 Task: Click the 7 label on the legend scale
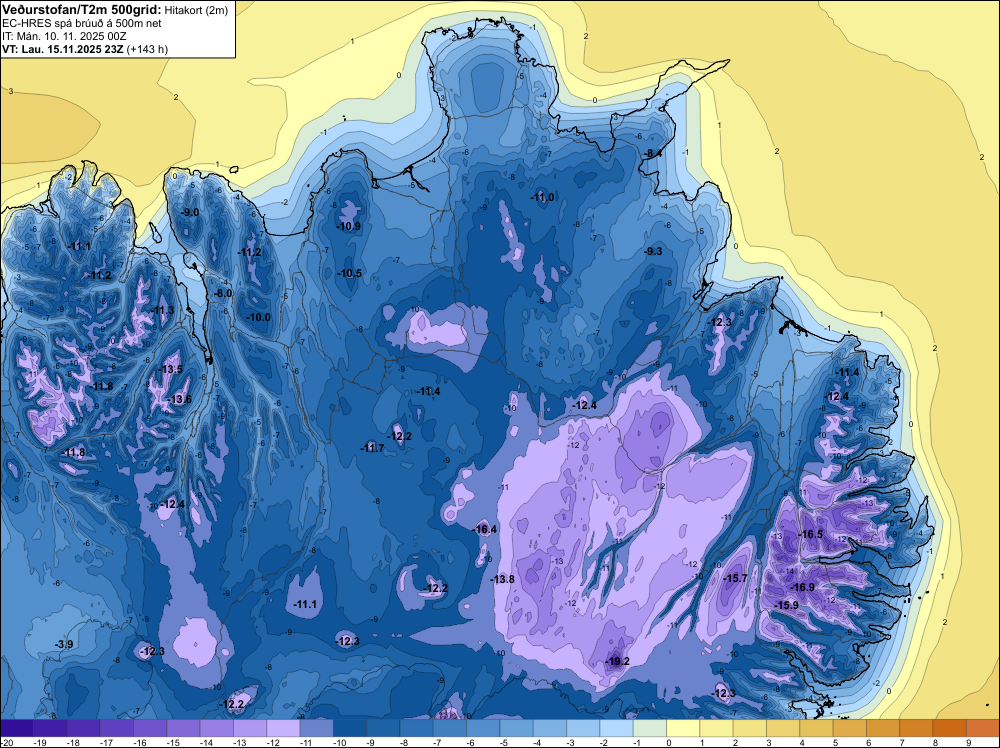[x=902, y=742]
